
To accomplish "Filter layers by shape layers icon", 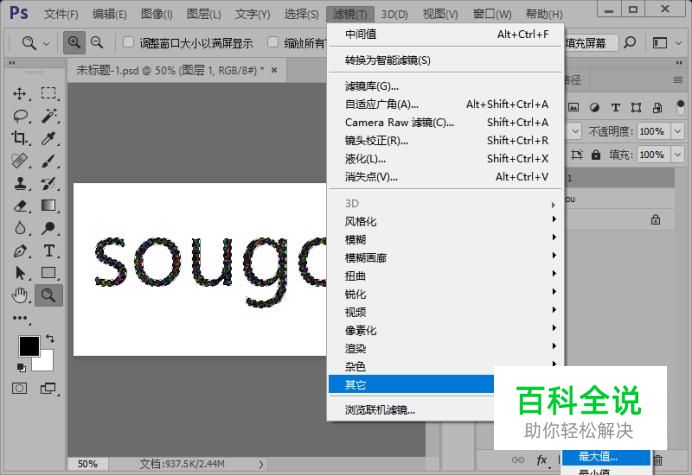I will tap(636, 108).
